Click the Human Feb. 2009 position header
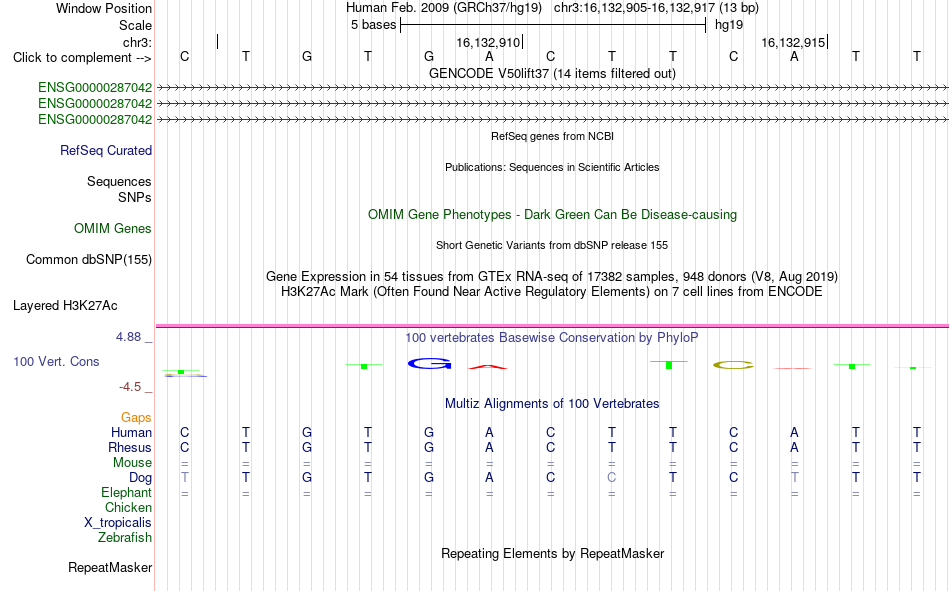This screenshot has height=591, width=950. pyautogui.click(x=552, y=8)
